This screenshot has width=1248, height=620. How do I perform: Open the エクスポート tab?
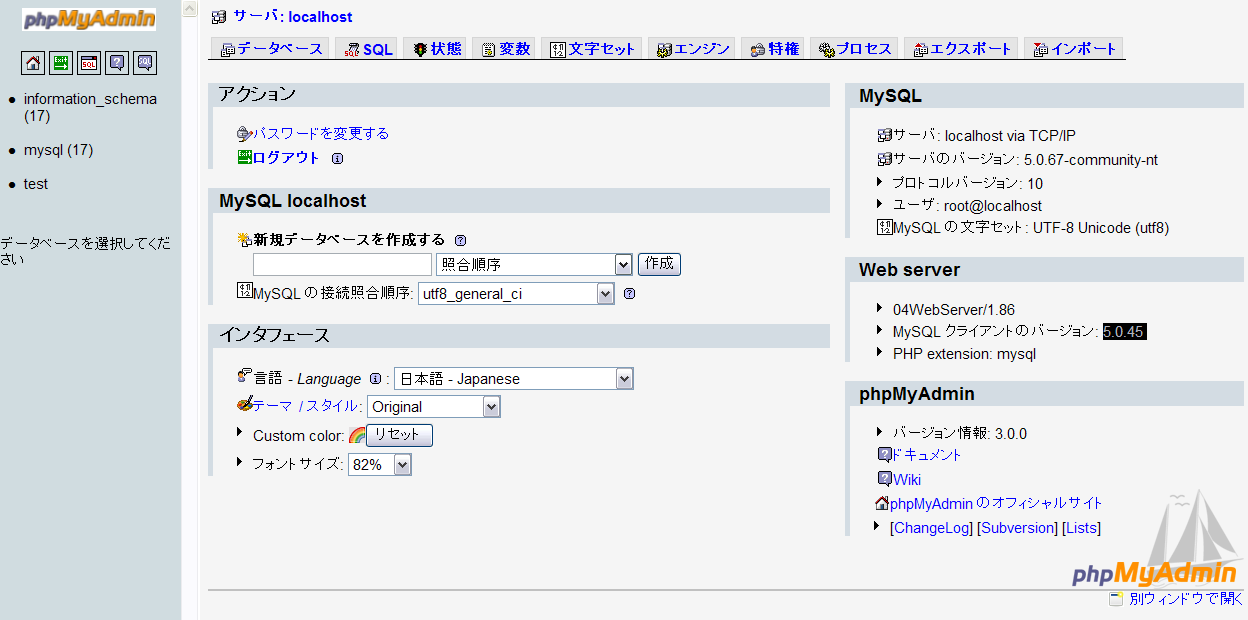pyautogui.click(x=960, y=49)
